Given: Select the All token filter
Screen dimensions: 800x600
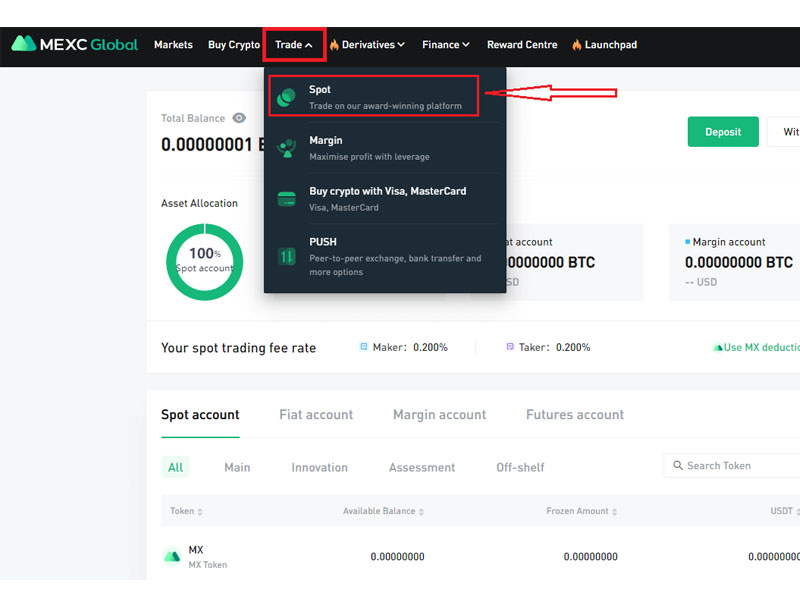Looking at the screenshot, I should [176, 467].
